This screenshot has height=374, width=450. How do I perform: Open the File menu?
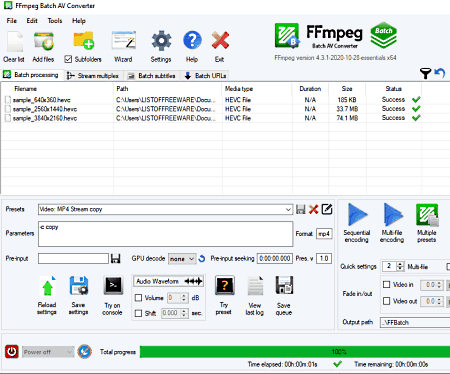tap(12, 21)
